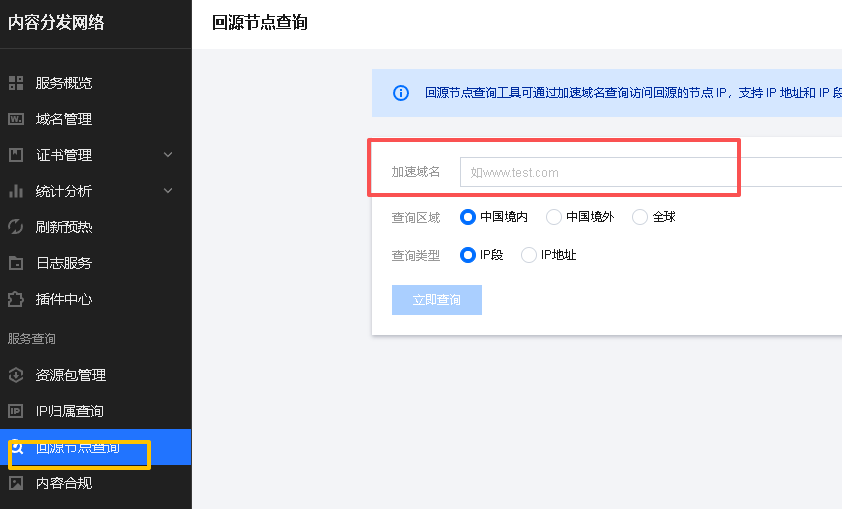Click the 插件中心 puzzle icon
The image size is (842, 509).
click(x=16, y=299)
